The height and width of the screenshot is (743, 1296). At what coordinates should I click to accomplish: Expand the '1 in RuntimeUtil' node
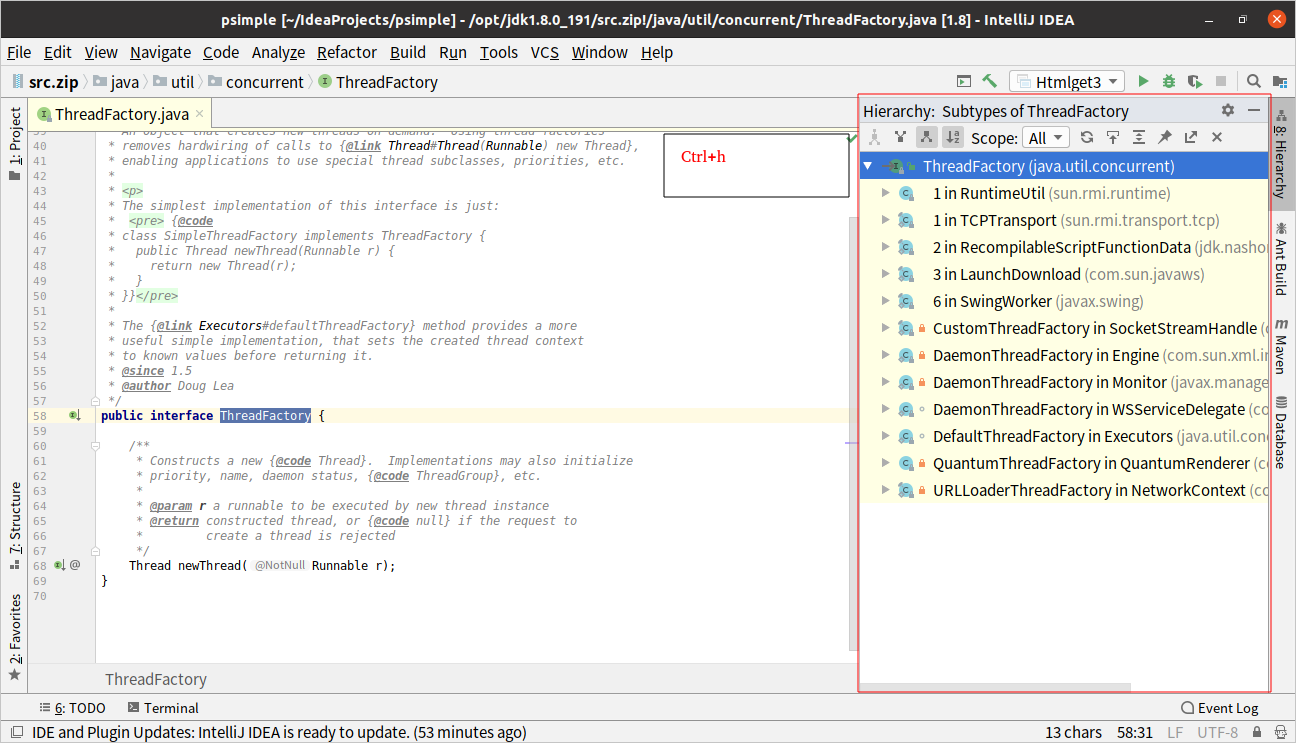[x=885, y=193]
